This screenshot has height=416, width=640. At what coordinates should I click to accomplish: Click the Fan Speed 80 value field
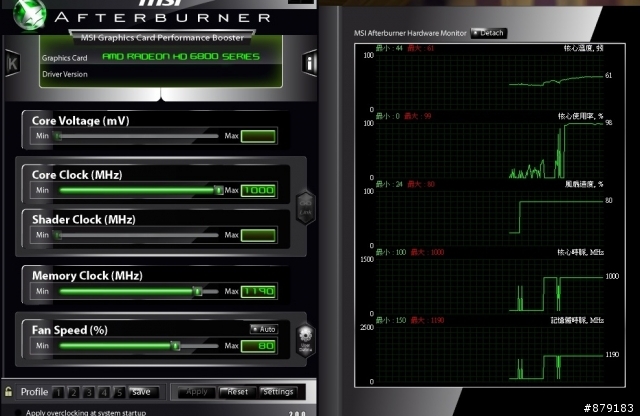click(258, 346)
